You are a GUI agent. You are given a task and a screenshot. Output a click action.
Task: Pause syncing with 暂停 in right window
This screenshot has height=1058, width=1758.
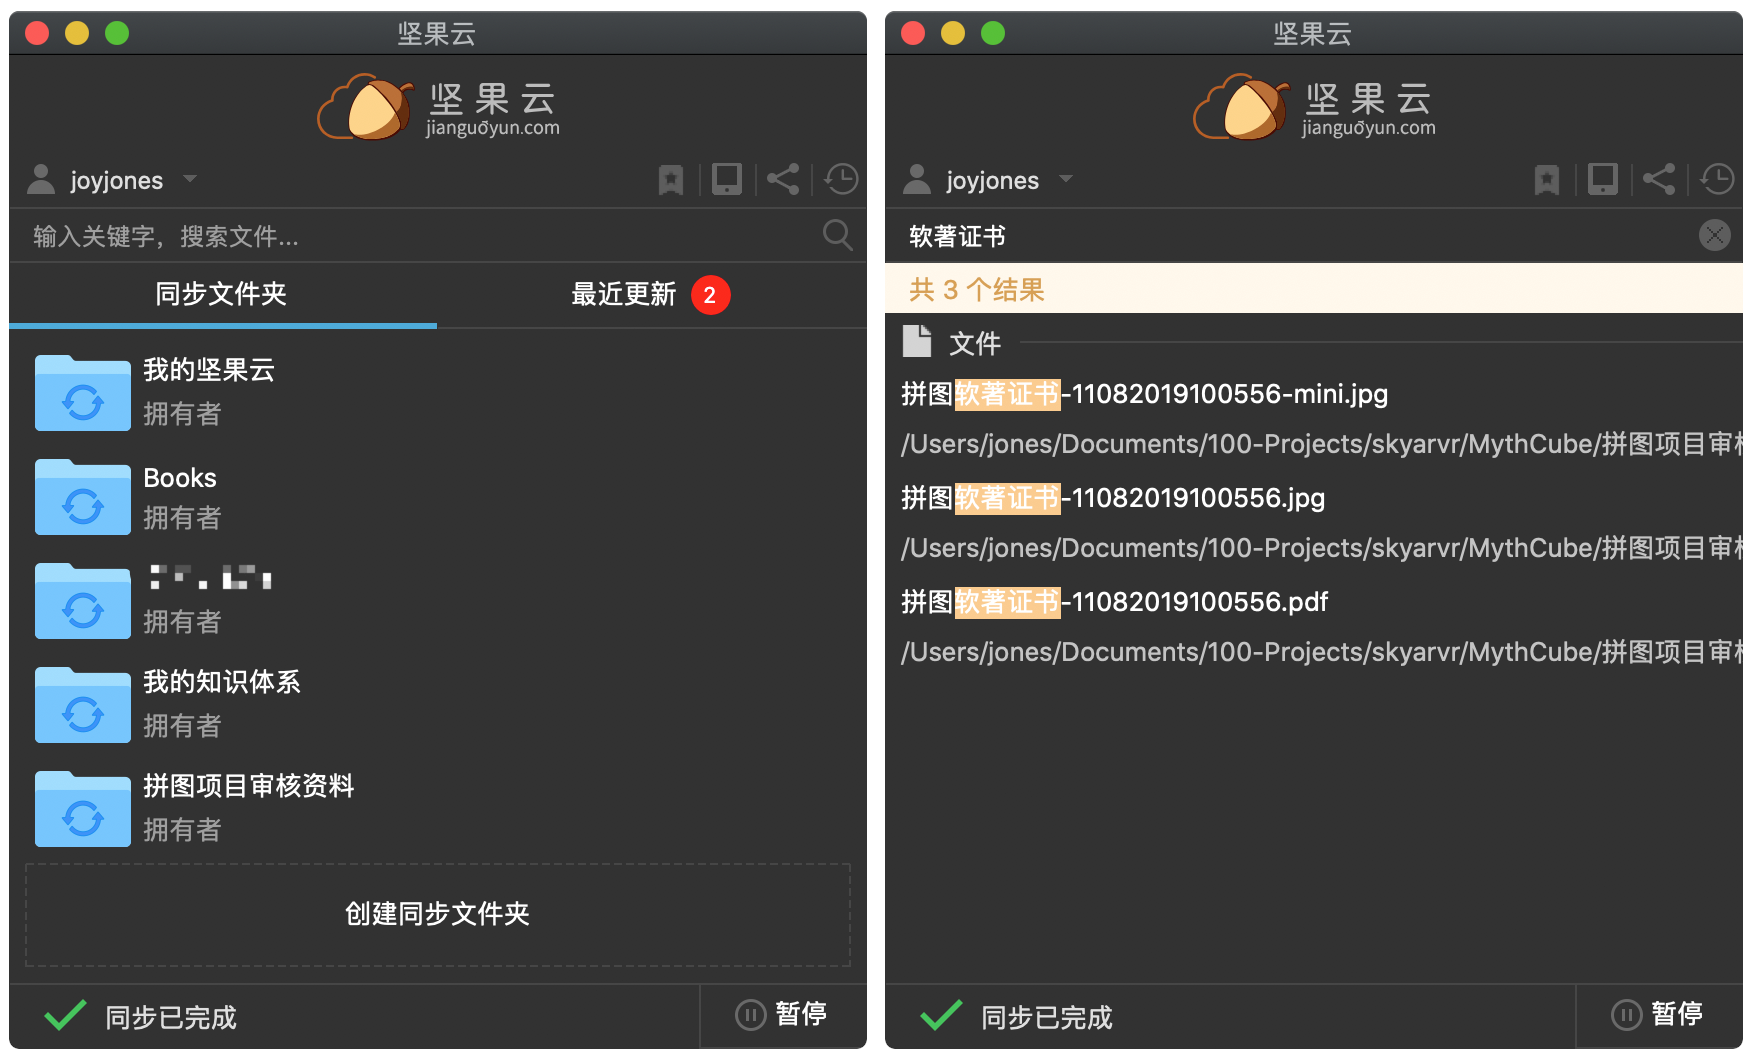click(x=1658, y=1015)
